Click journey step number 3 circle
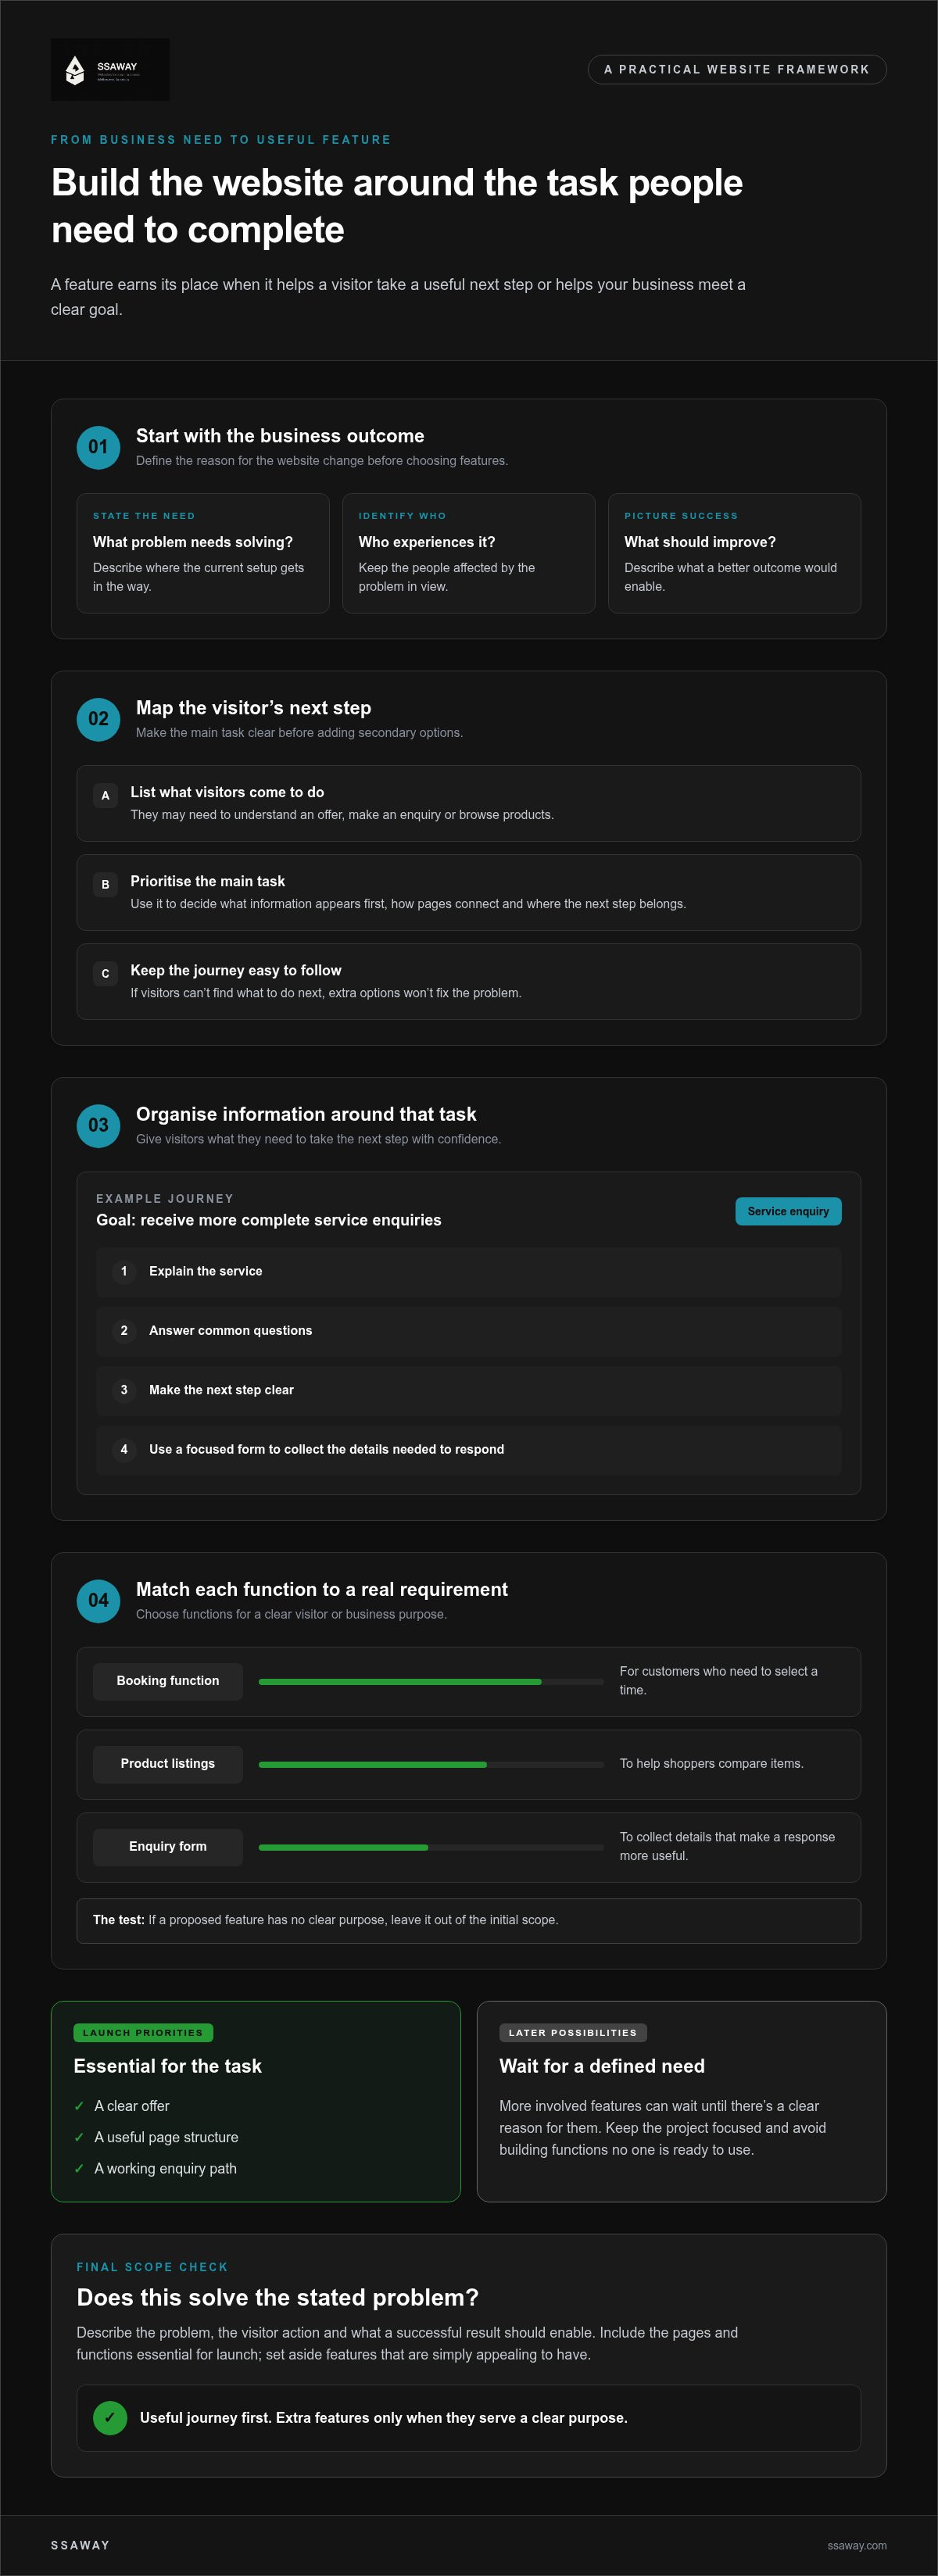Screen dimensions: 938x2576 click(124, 1390)
